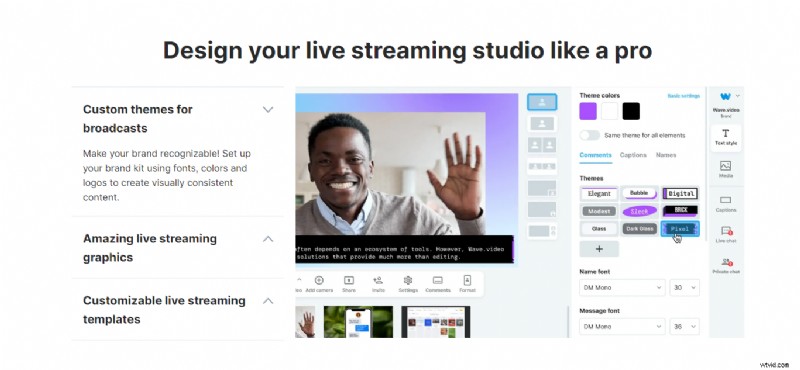
Task: Select the multi-person grid layout
Action: pos(542,166)
